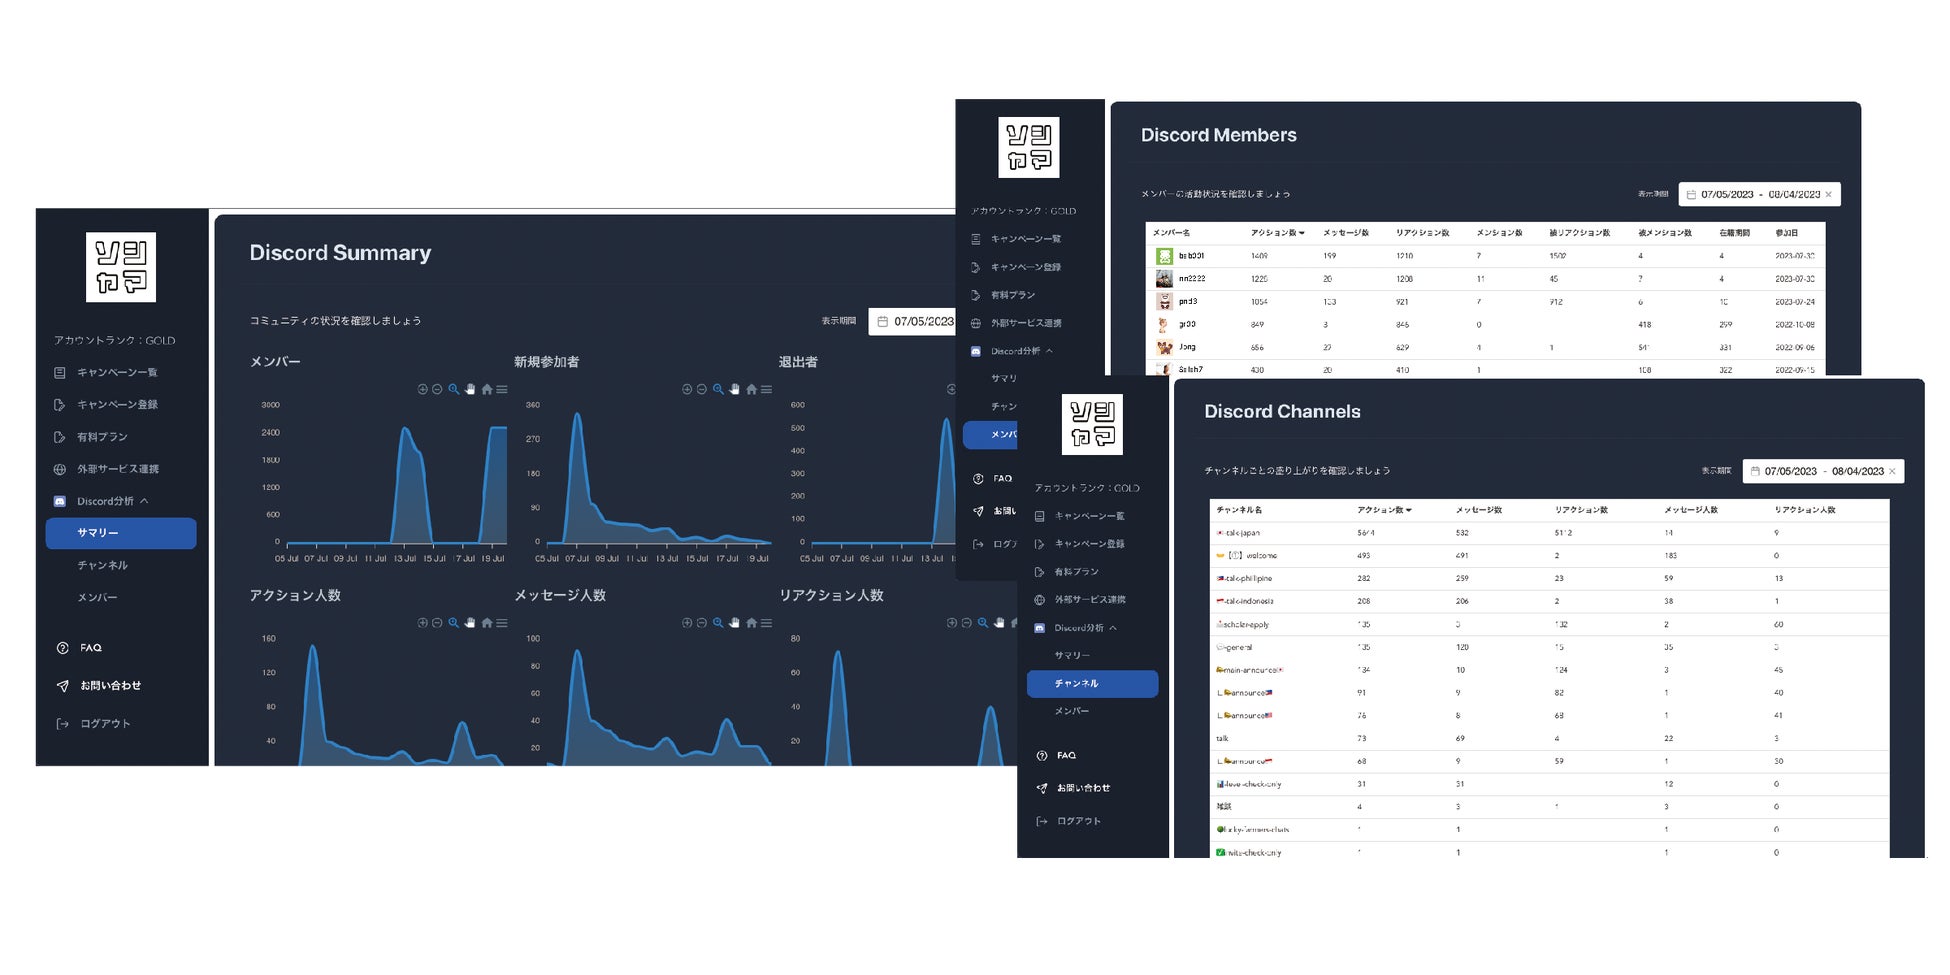Reset zoom with home icon on メッセージ人数 chart
The width and height of the screenshot is (1950, 975).
pos(752,623)
